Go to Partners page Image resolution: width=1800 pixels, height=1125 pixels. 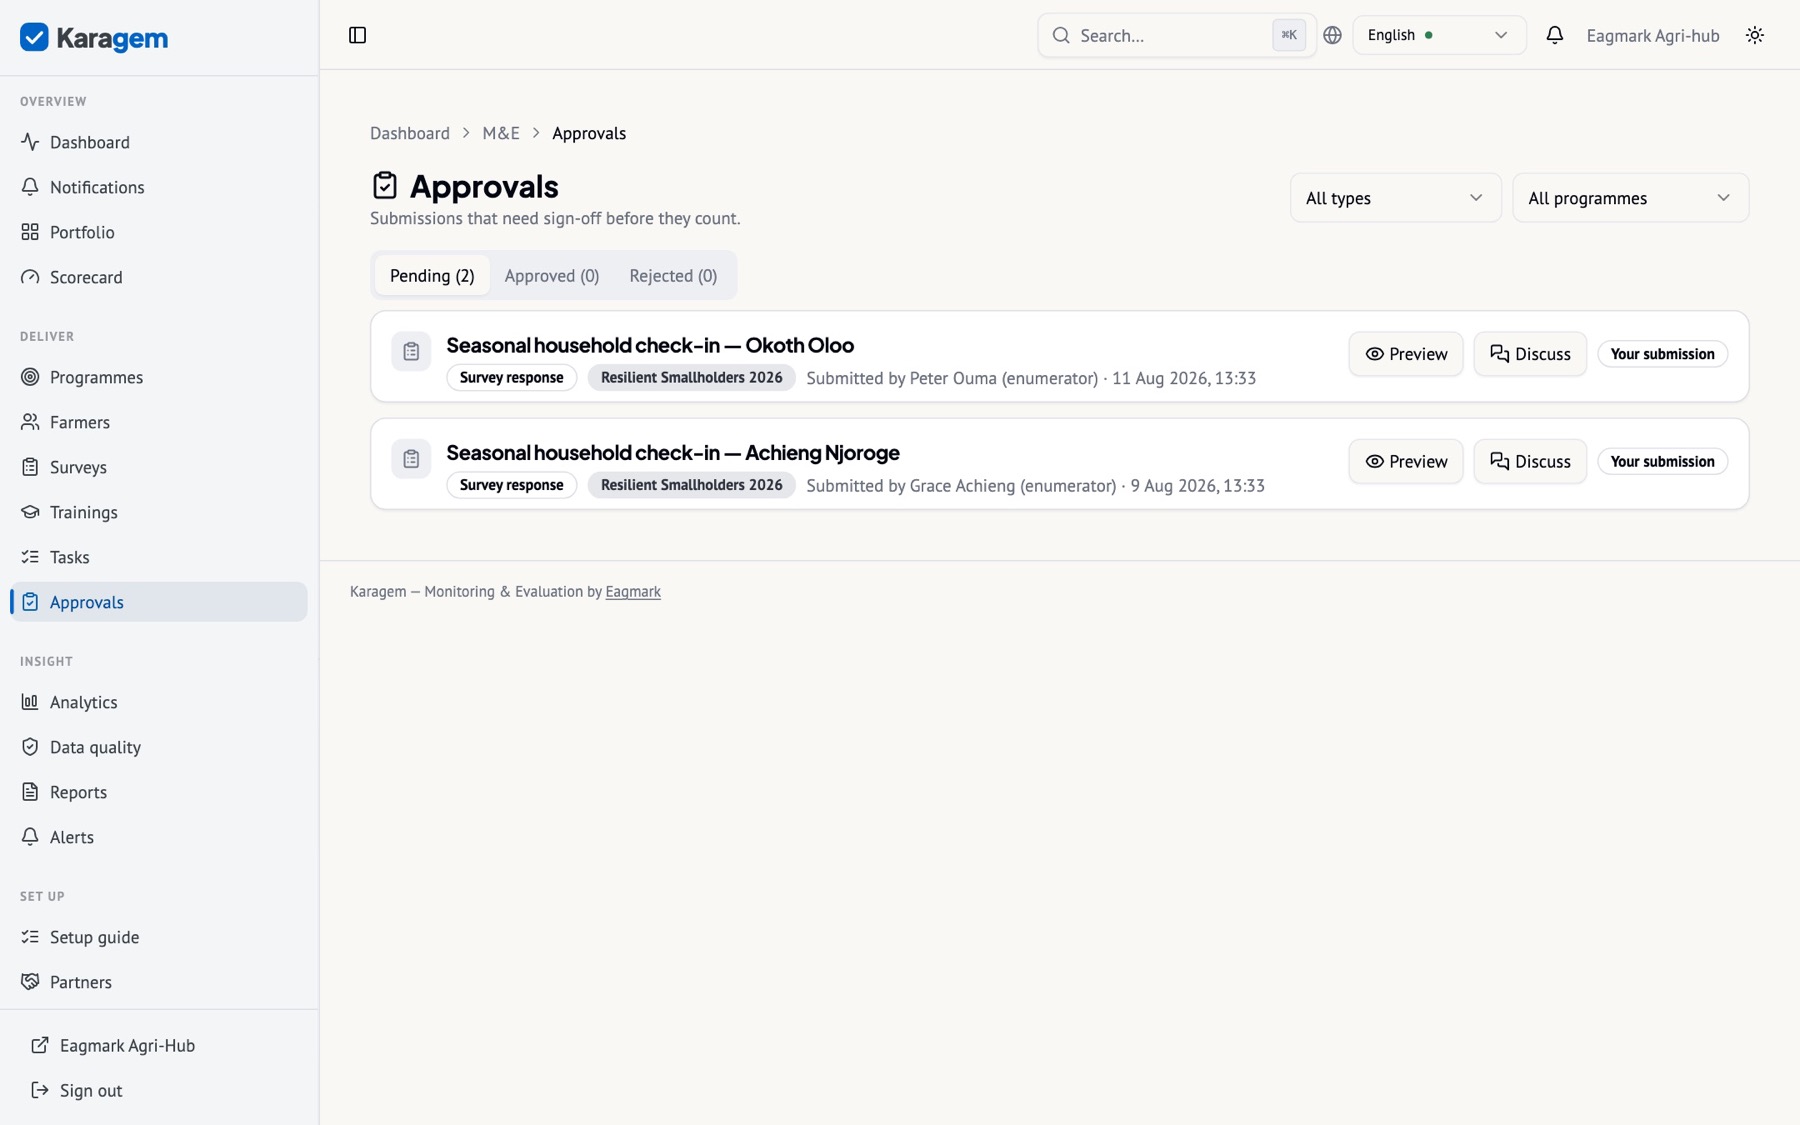[x=159, y=982]
